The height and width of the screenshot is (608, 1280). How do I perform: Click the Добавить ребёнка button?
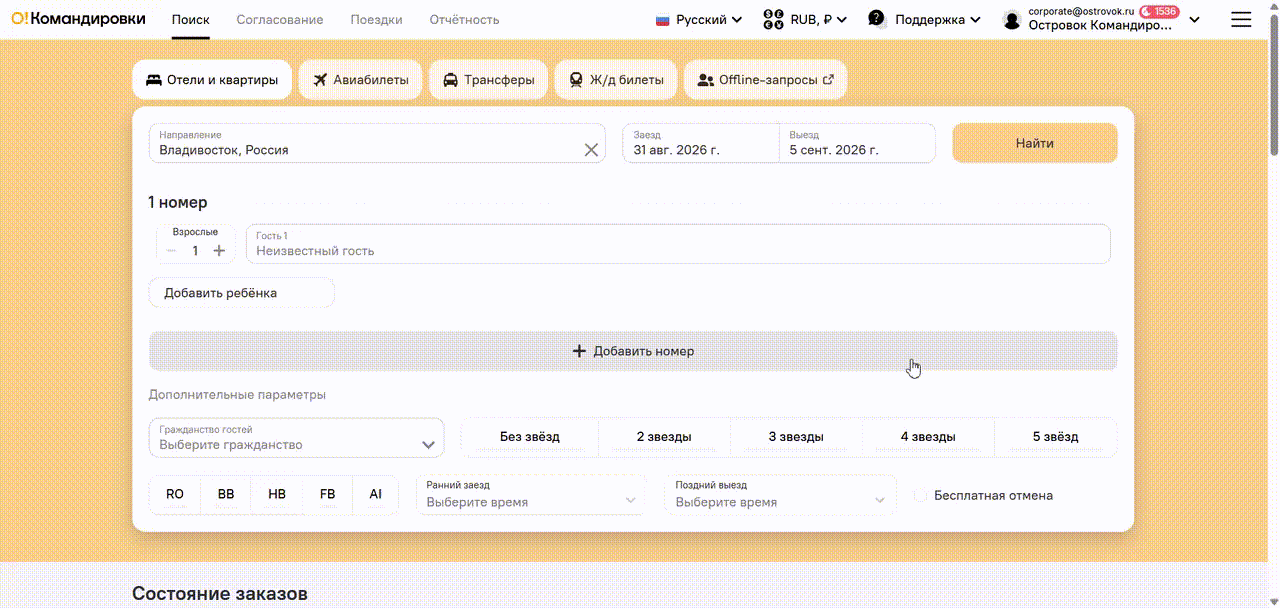[x=241, y=293]
